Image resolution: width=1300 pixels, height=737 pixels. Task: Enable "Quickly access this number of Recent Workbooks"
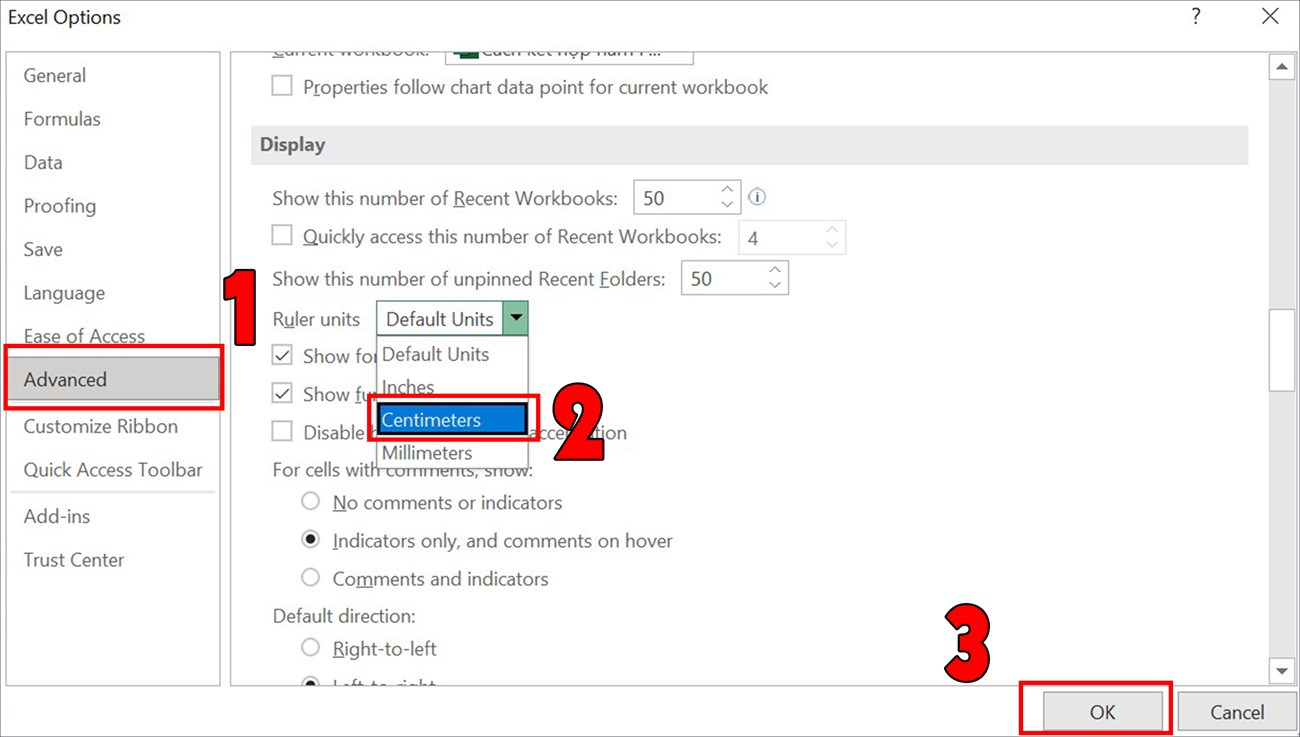click(282, 236)
